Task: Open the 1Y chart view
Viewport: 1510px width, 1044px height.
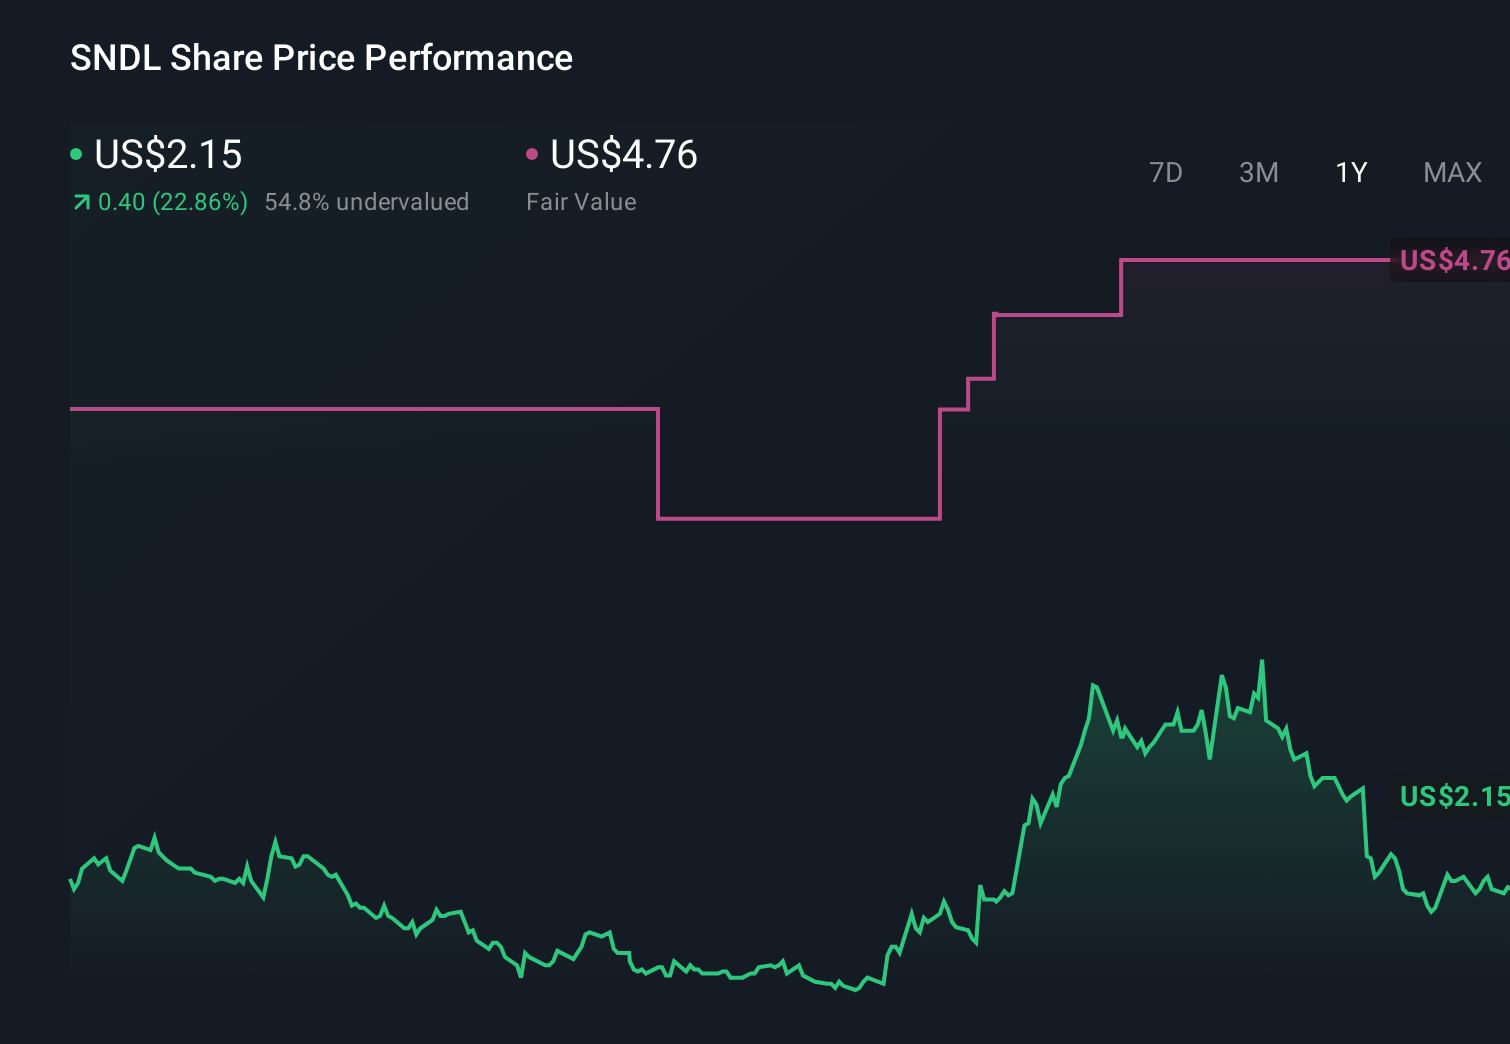Action: coord(1350,172)
